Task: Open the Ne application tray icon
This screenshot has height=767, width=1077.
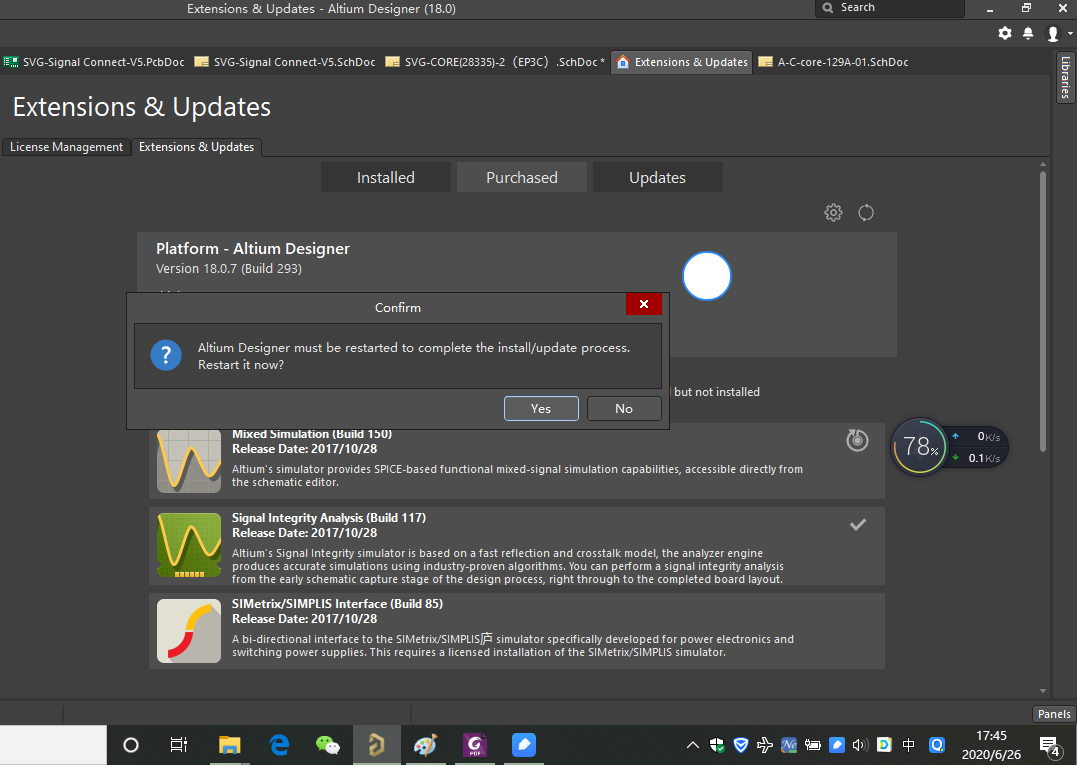Action: coord(789,745)
